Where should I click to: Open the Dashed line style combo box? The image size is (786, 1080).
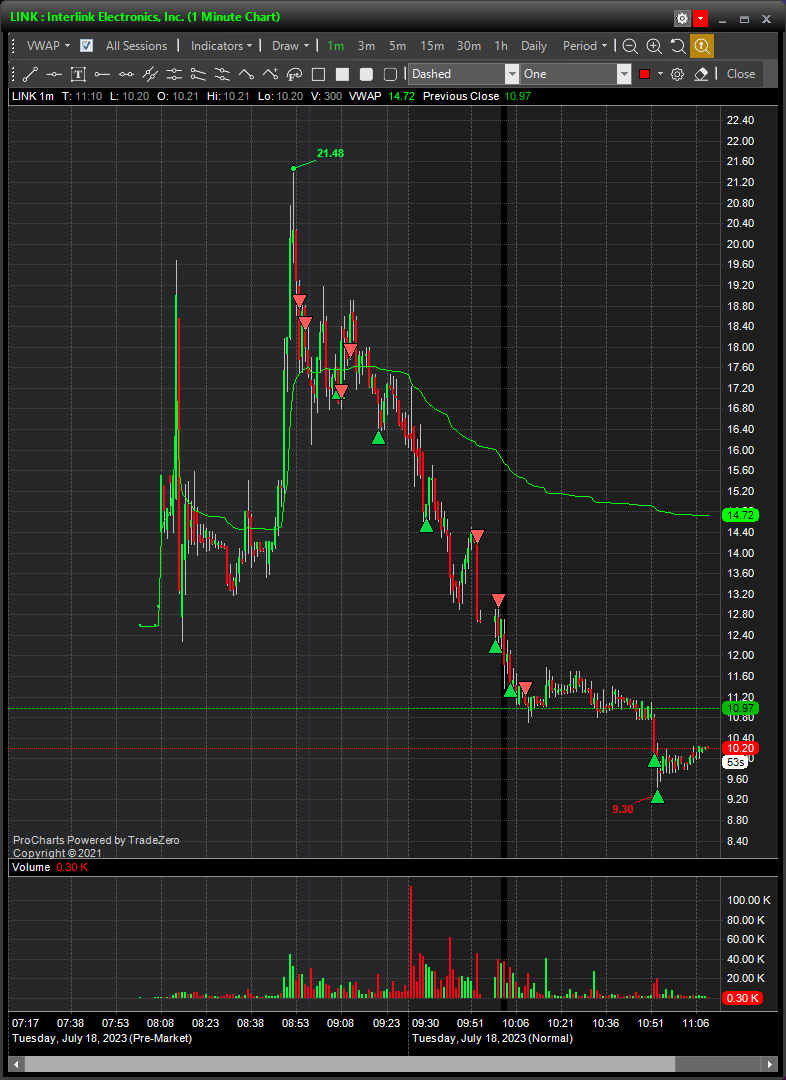pyautogui.click(x=464, y=74)
